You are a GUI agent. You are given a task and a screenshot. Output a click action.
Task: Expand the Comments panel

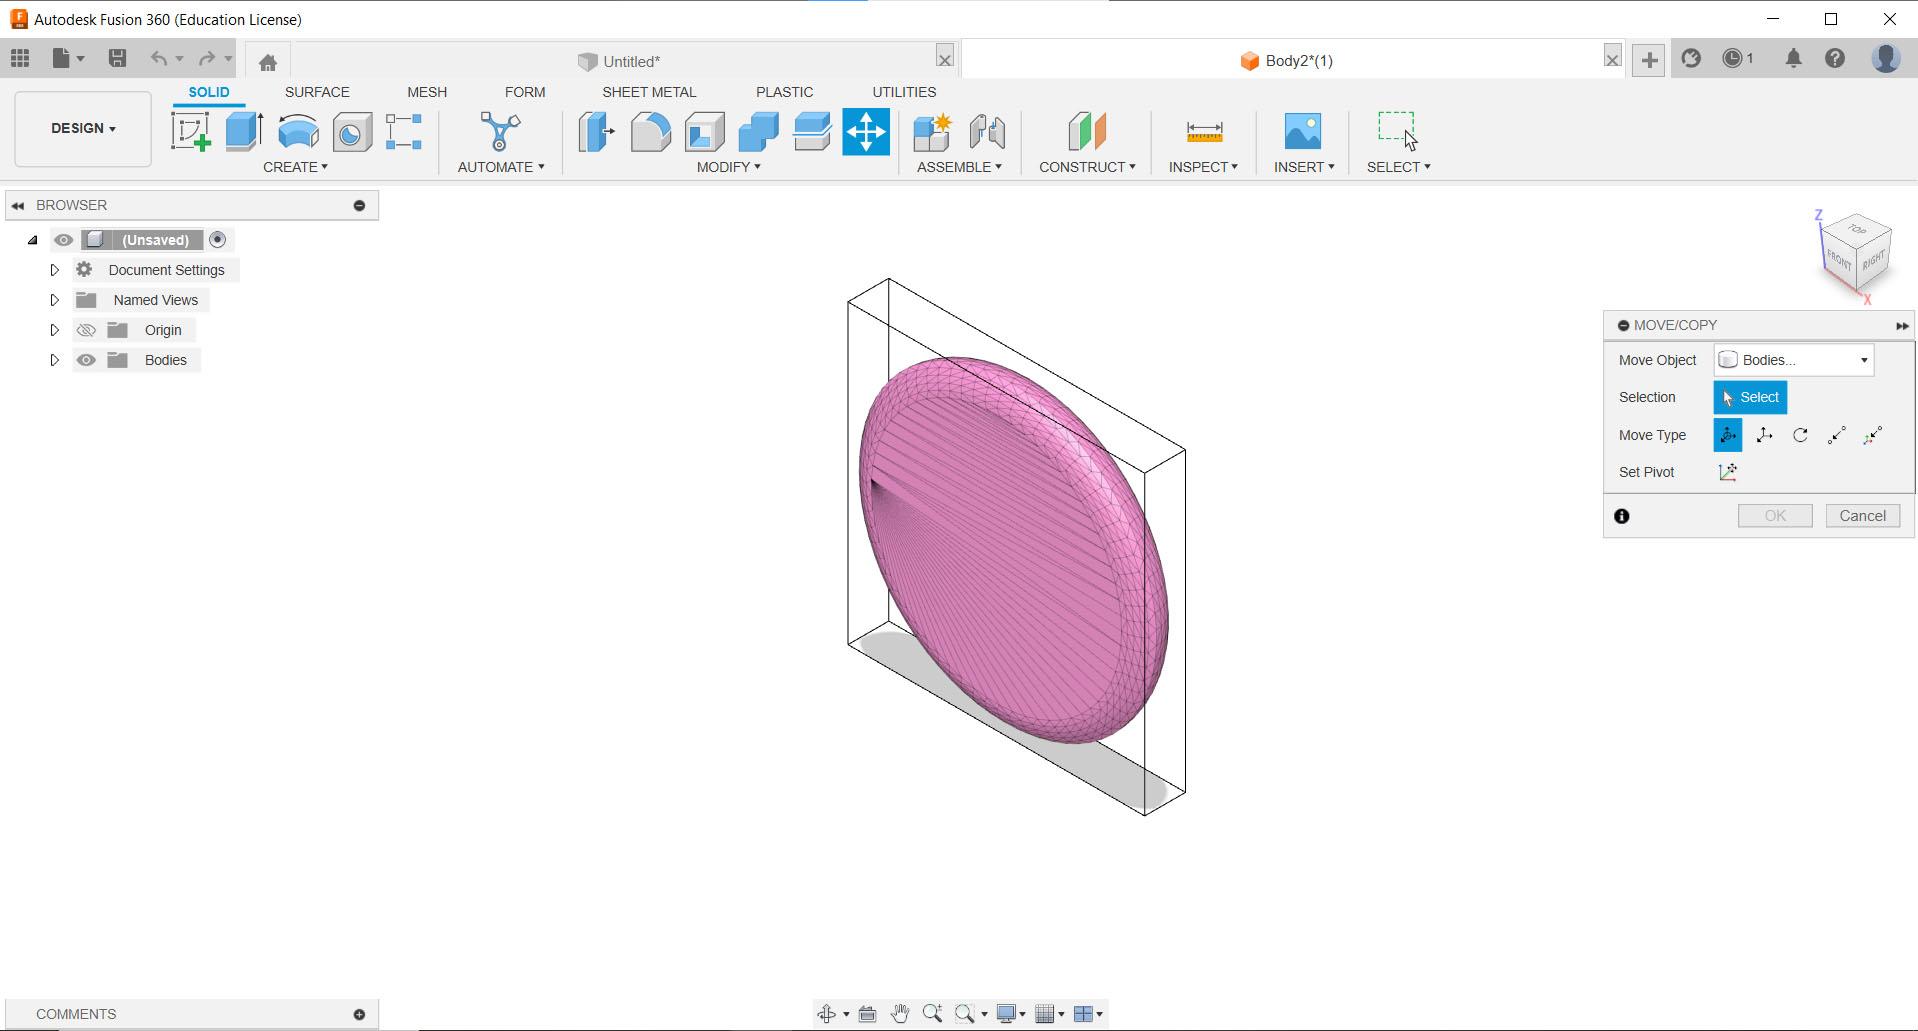click(359, 1014)
